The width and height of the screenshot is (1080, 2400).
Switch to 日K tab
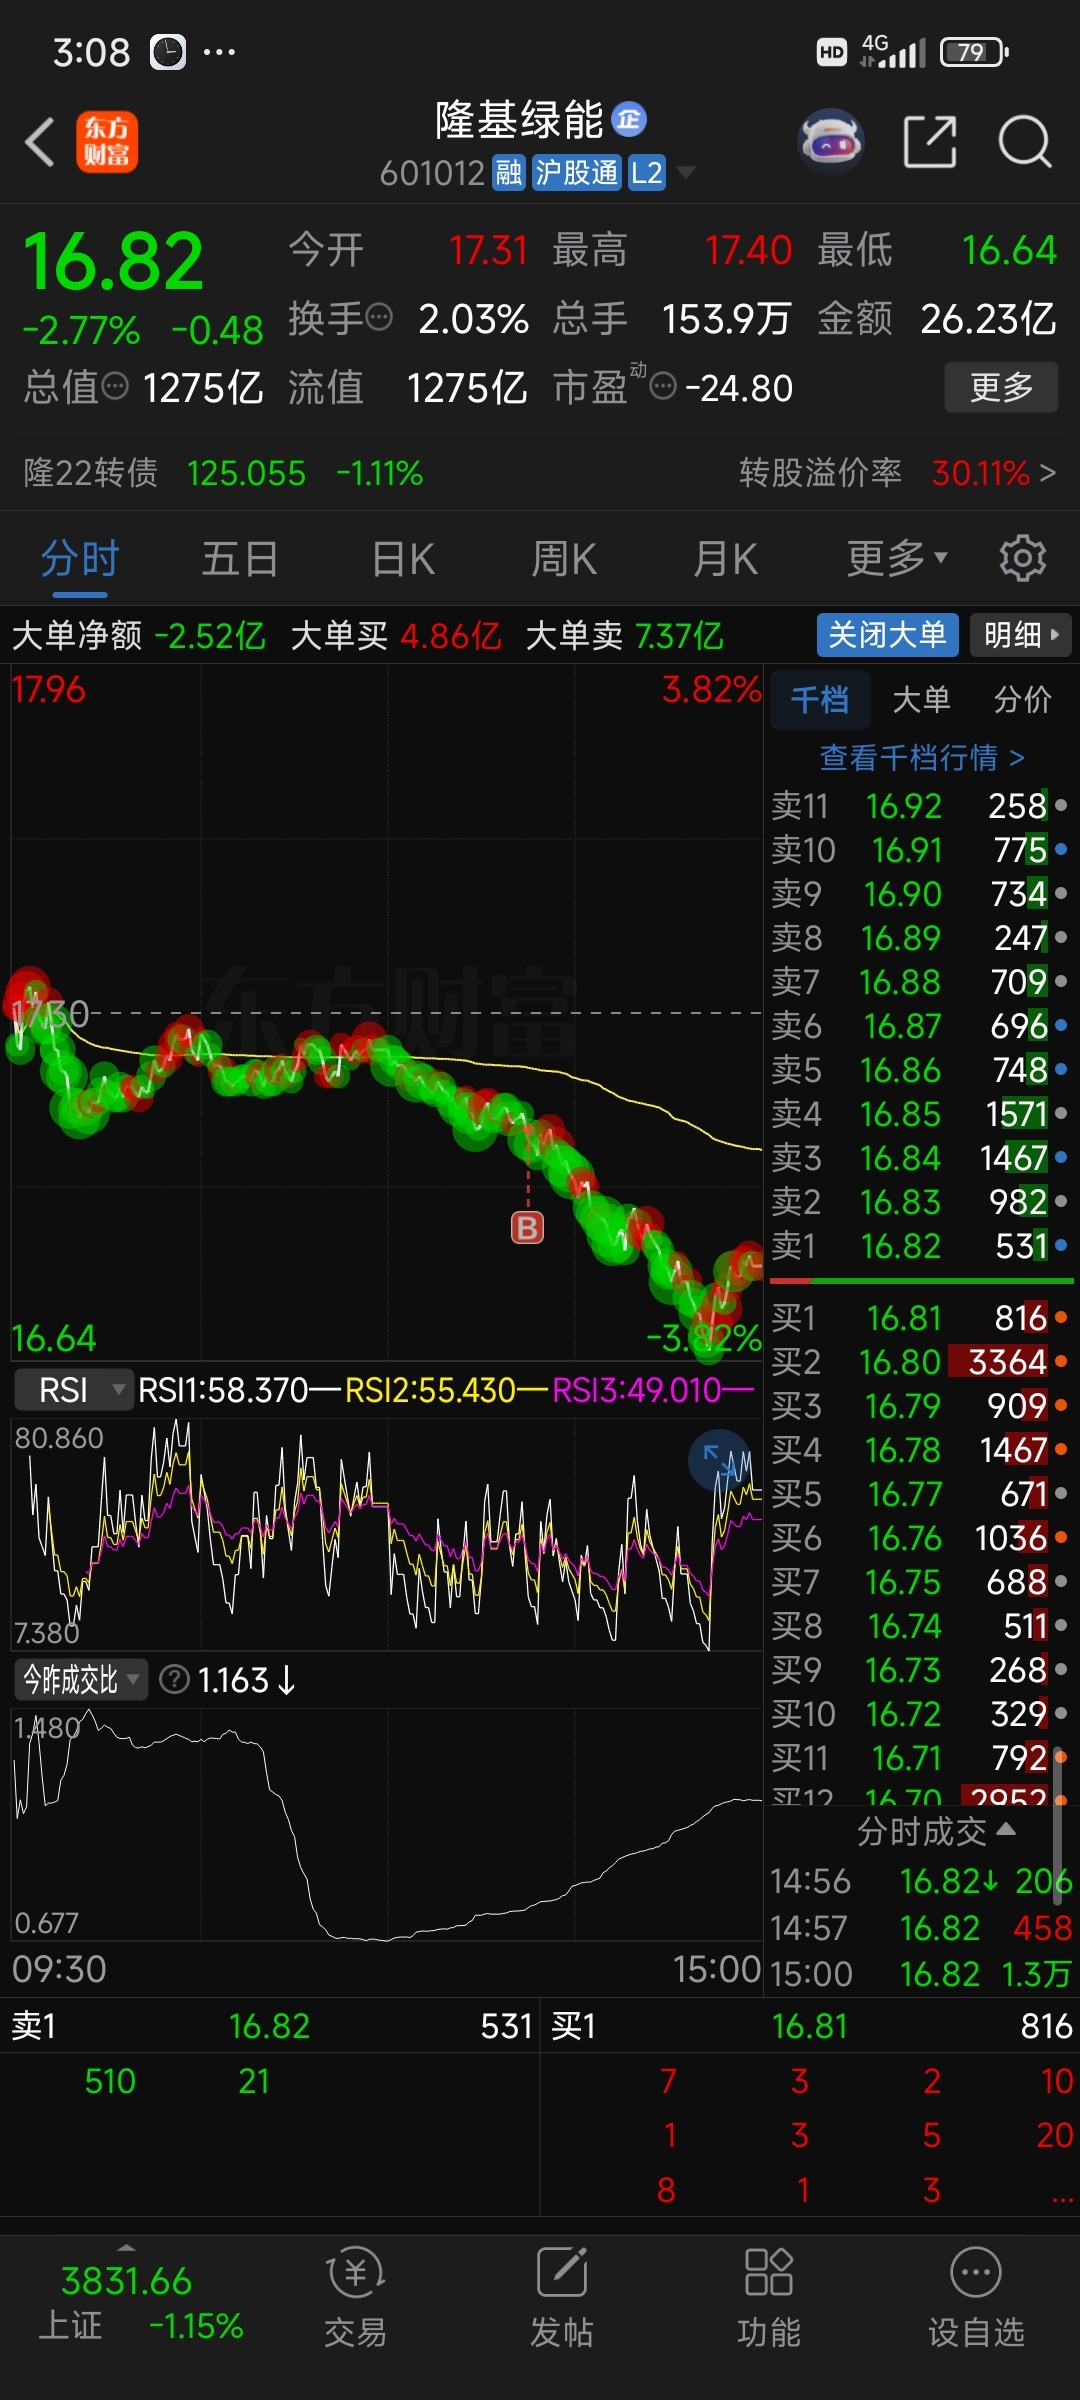[x=403, y=558]
